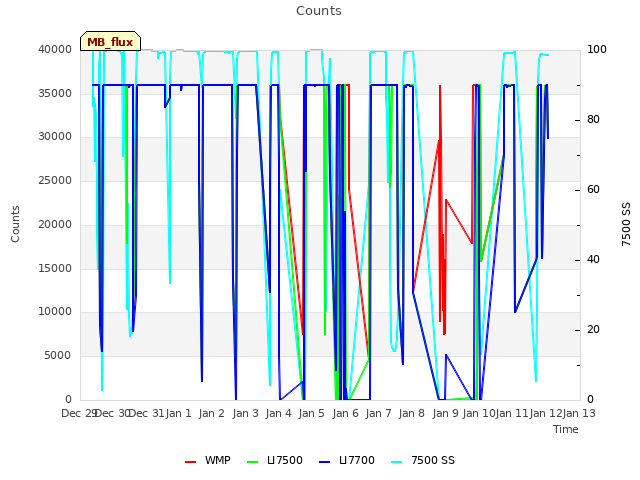This screenshot has height=480, width=640.
Task: Click the LI7700 legend entry
Action: [x=347, y=460]
